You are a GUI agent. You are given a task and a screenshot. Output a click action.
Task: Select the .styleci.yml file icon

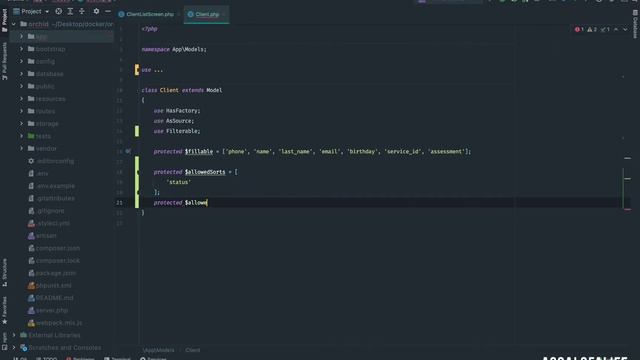coord(31,223)
